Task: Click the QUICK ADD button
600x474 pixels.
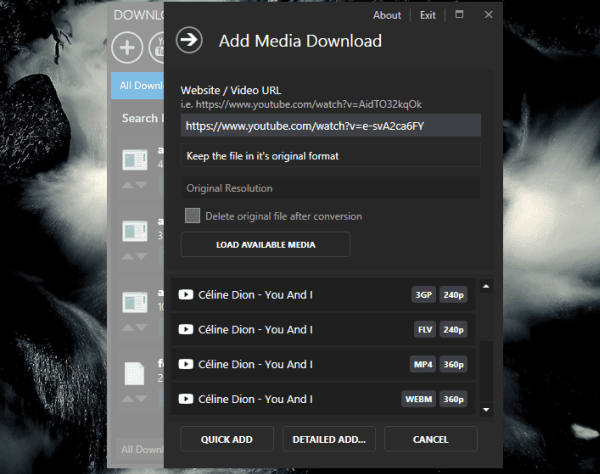Action: tap(227, 439)
